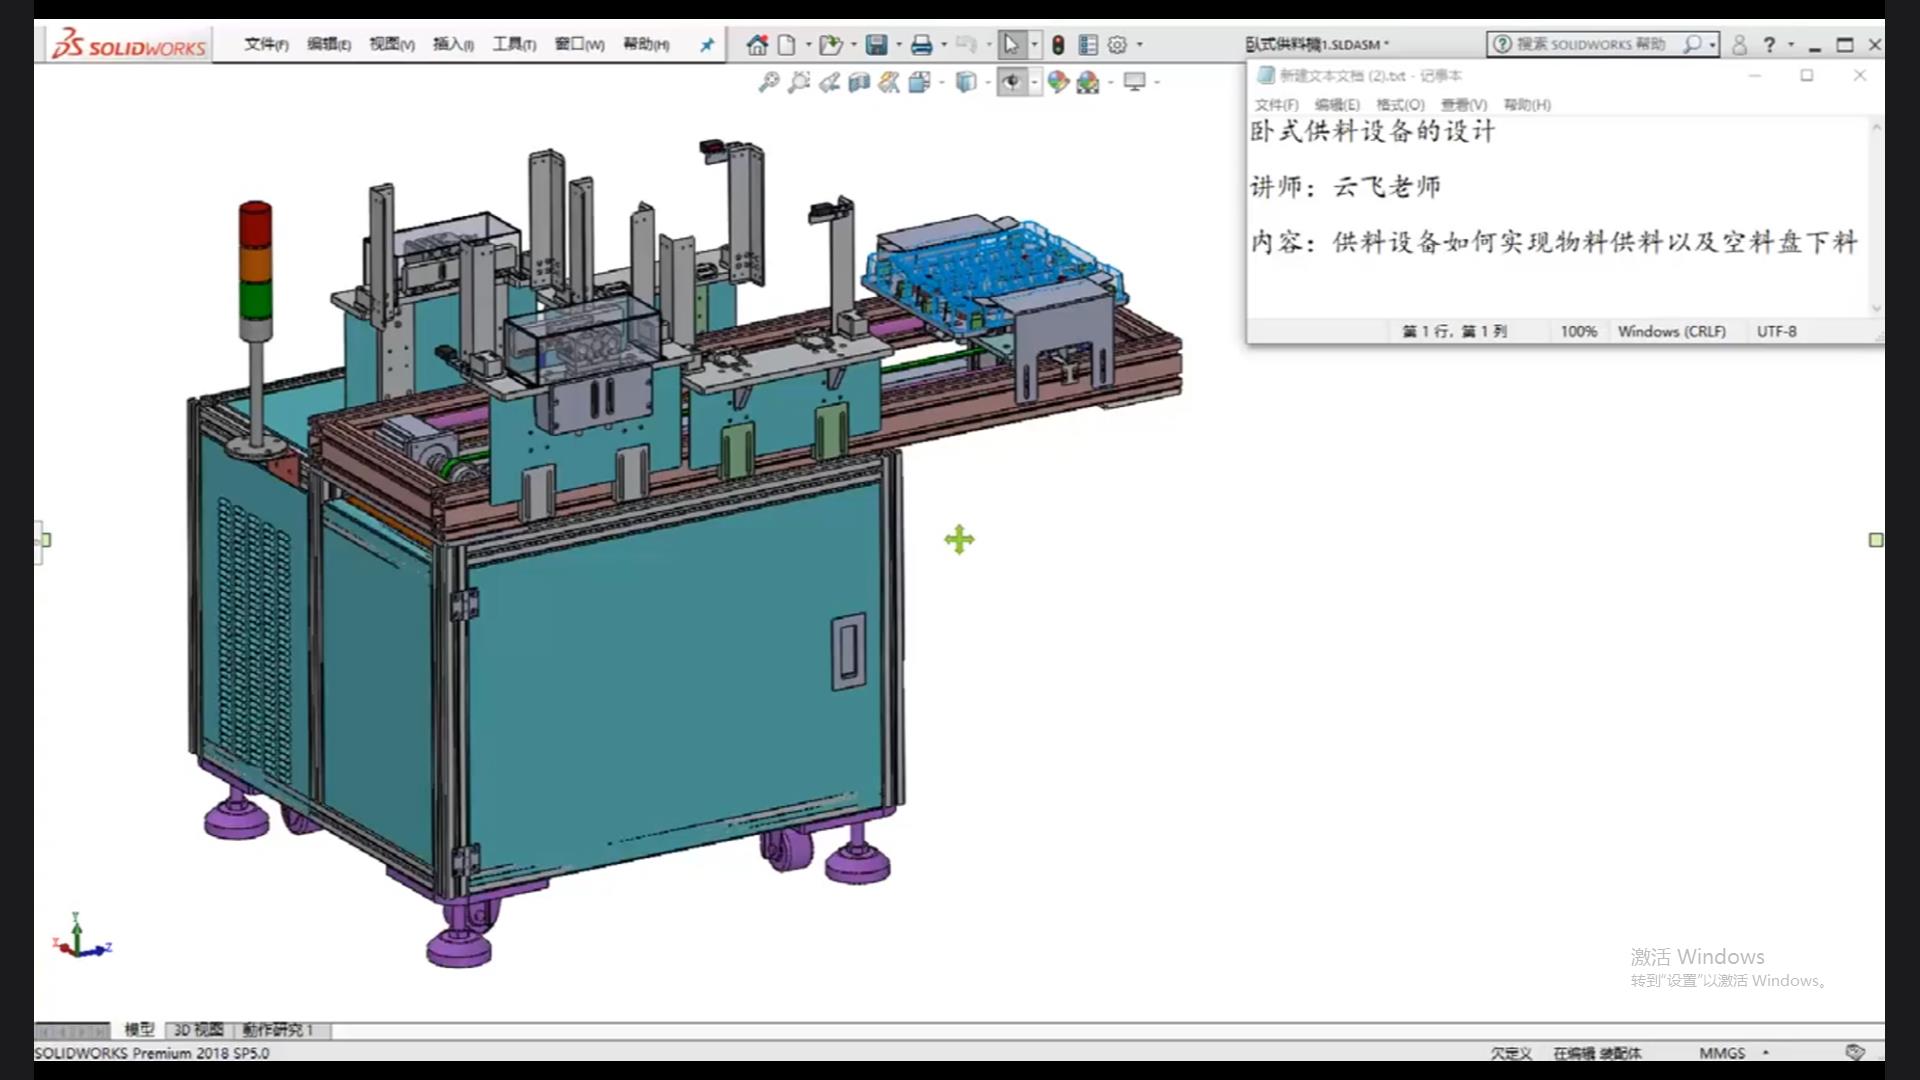Expand the Print dropdown arrow

point(944,45)
